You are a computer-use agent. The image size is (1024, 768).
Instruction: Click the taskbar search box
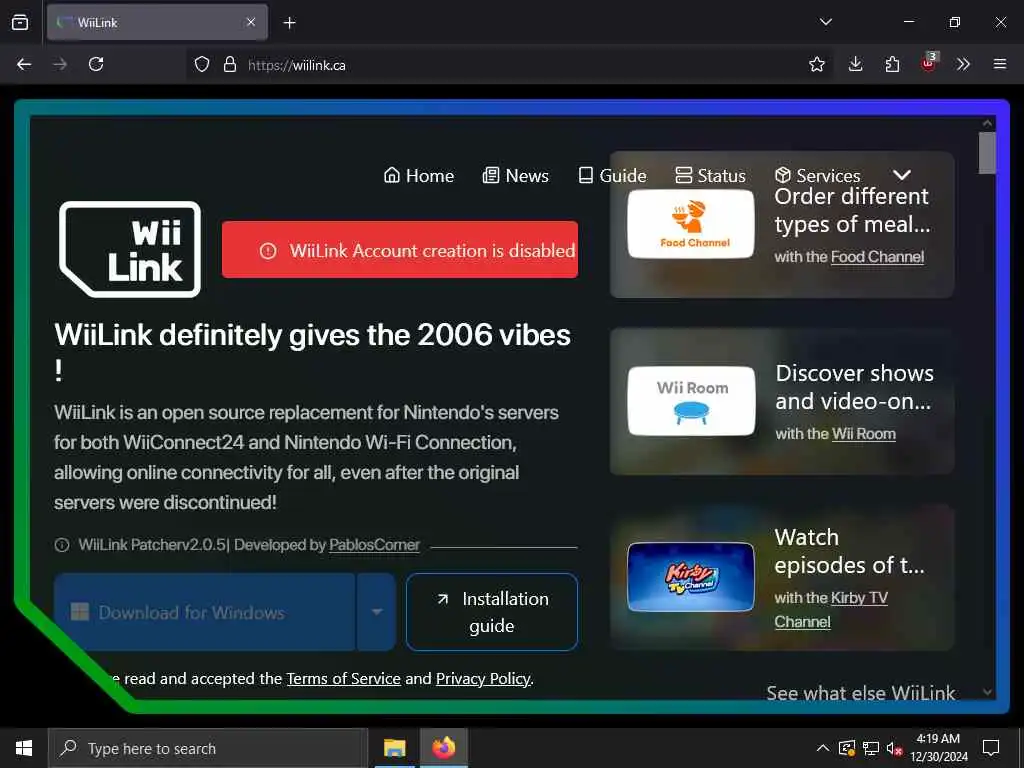(208, 748)
